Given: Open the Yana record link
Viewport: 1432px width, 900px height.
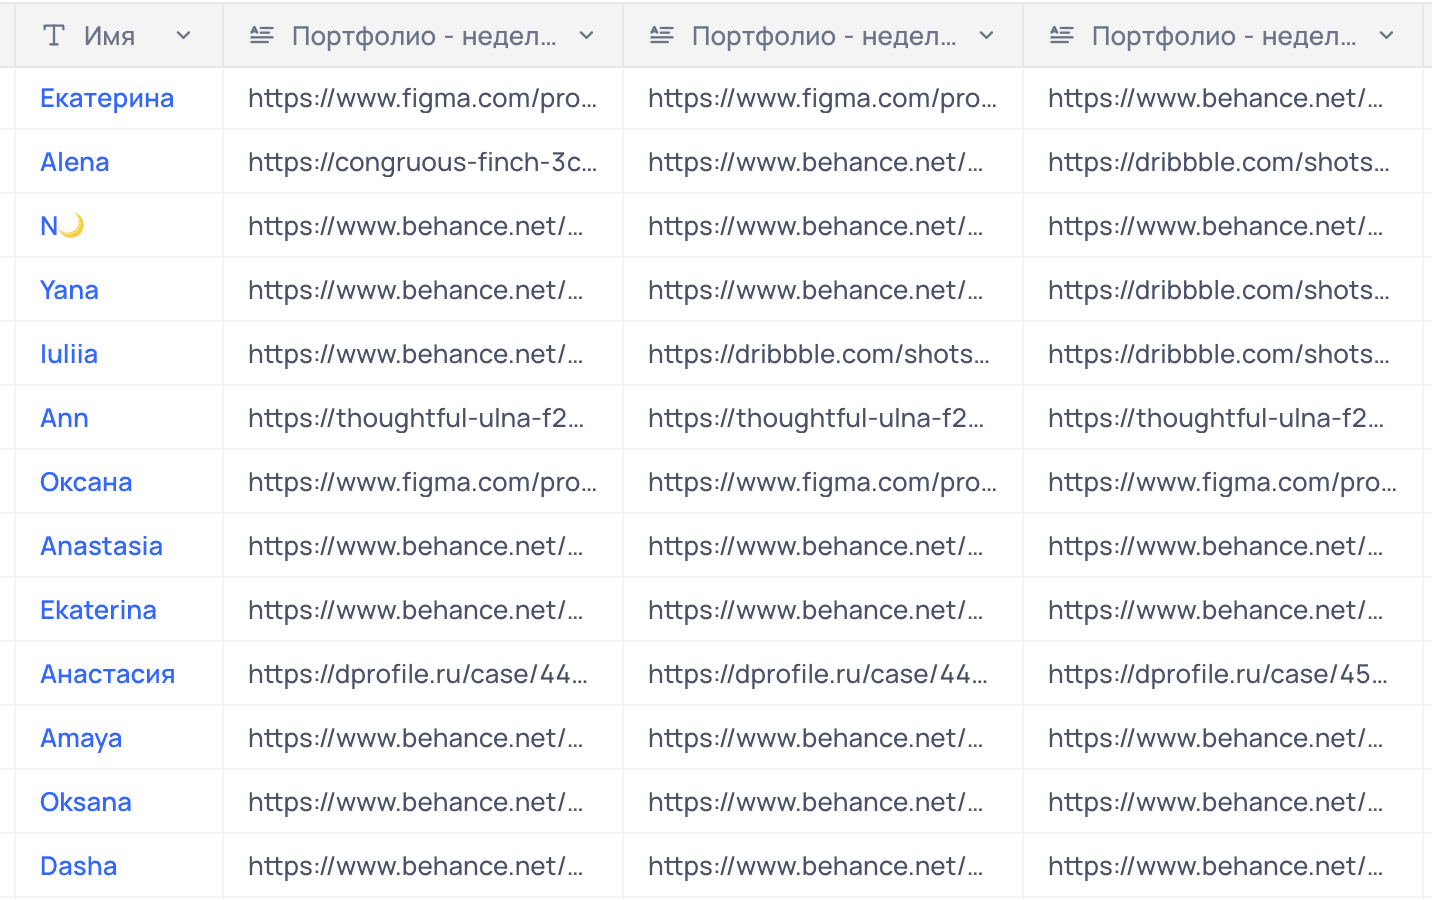Looking at the screenshot, I should click(69, 290).
